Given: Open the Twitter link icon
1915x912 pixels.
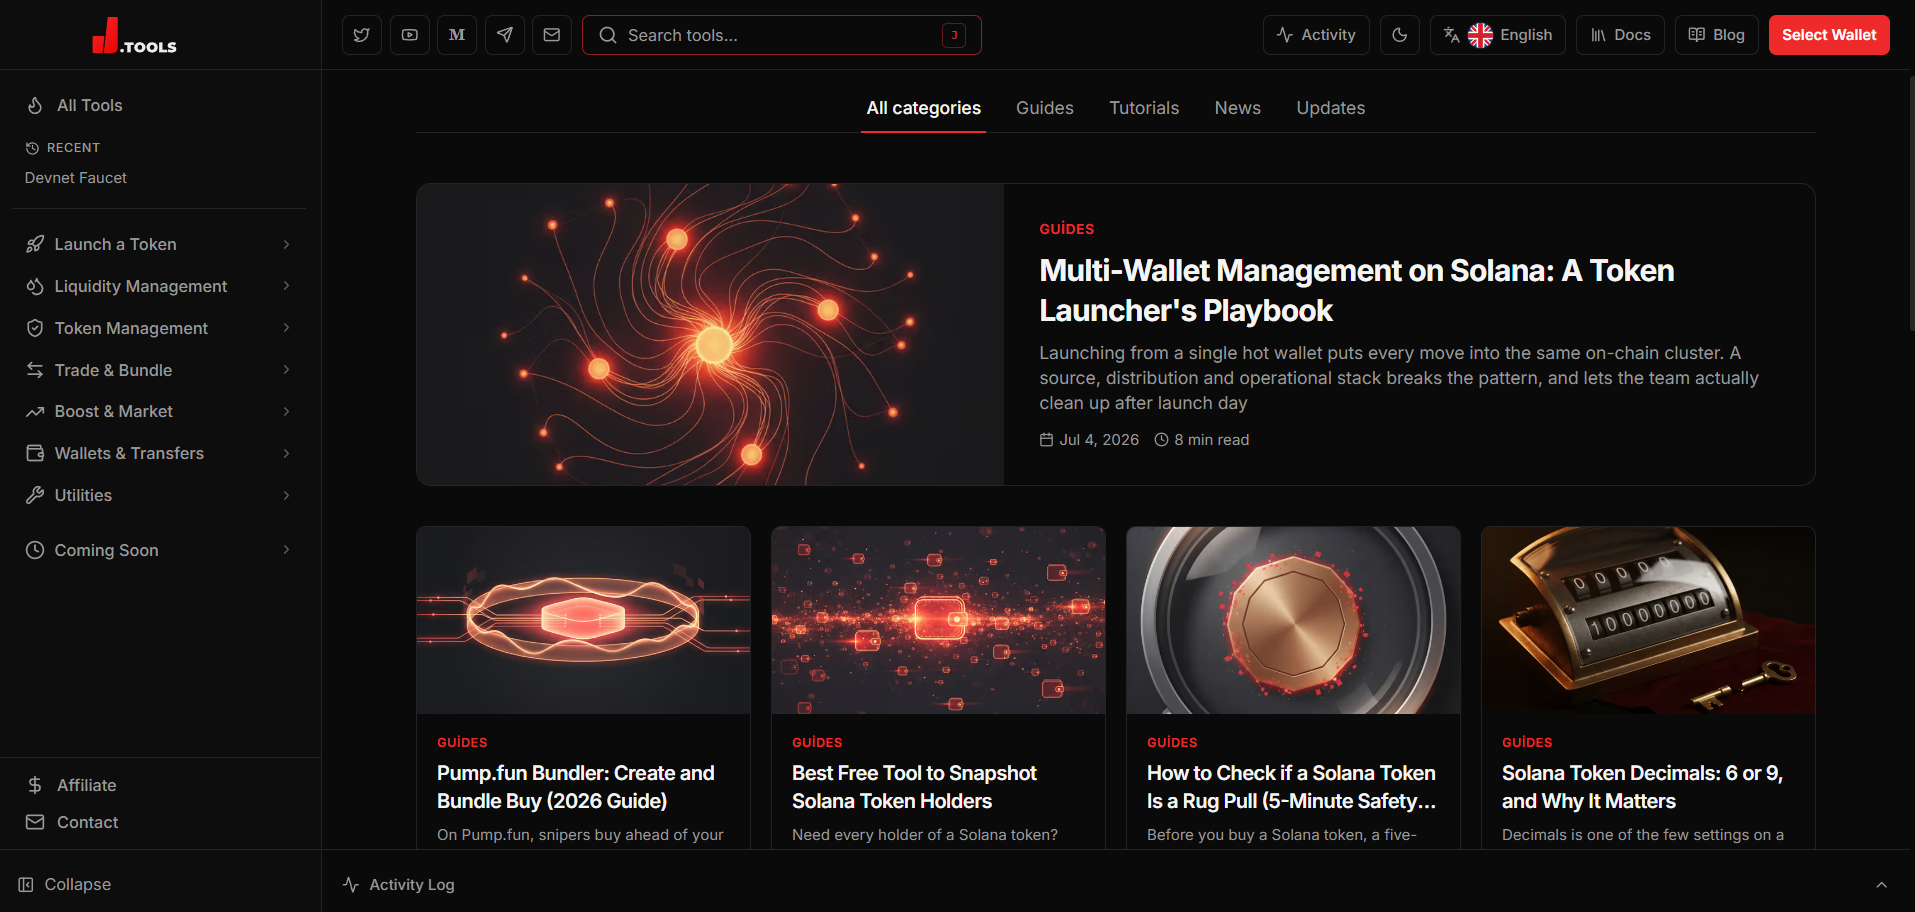Looking at the screenshot, I should point(362,35).
